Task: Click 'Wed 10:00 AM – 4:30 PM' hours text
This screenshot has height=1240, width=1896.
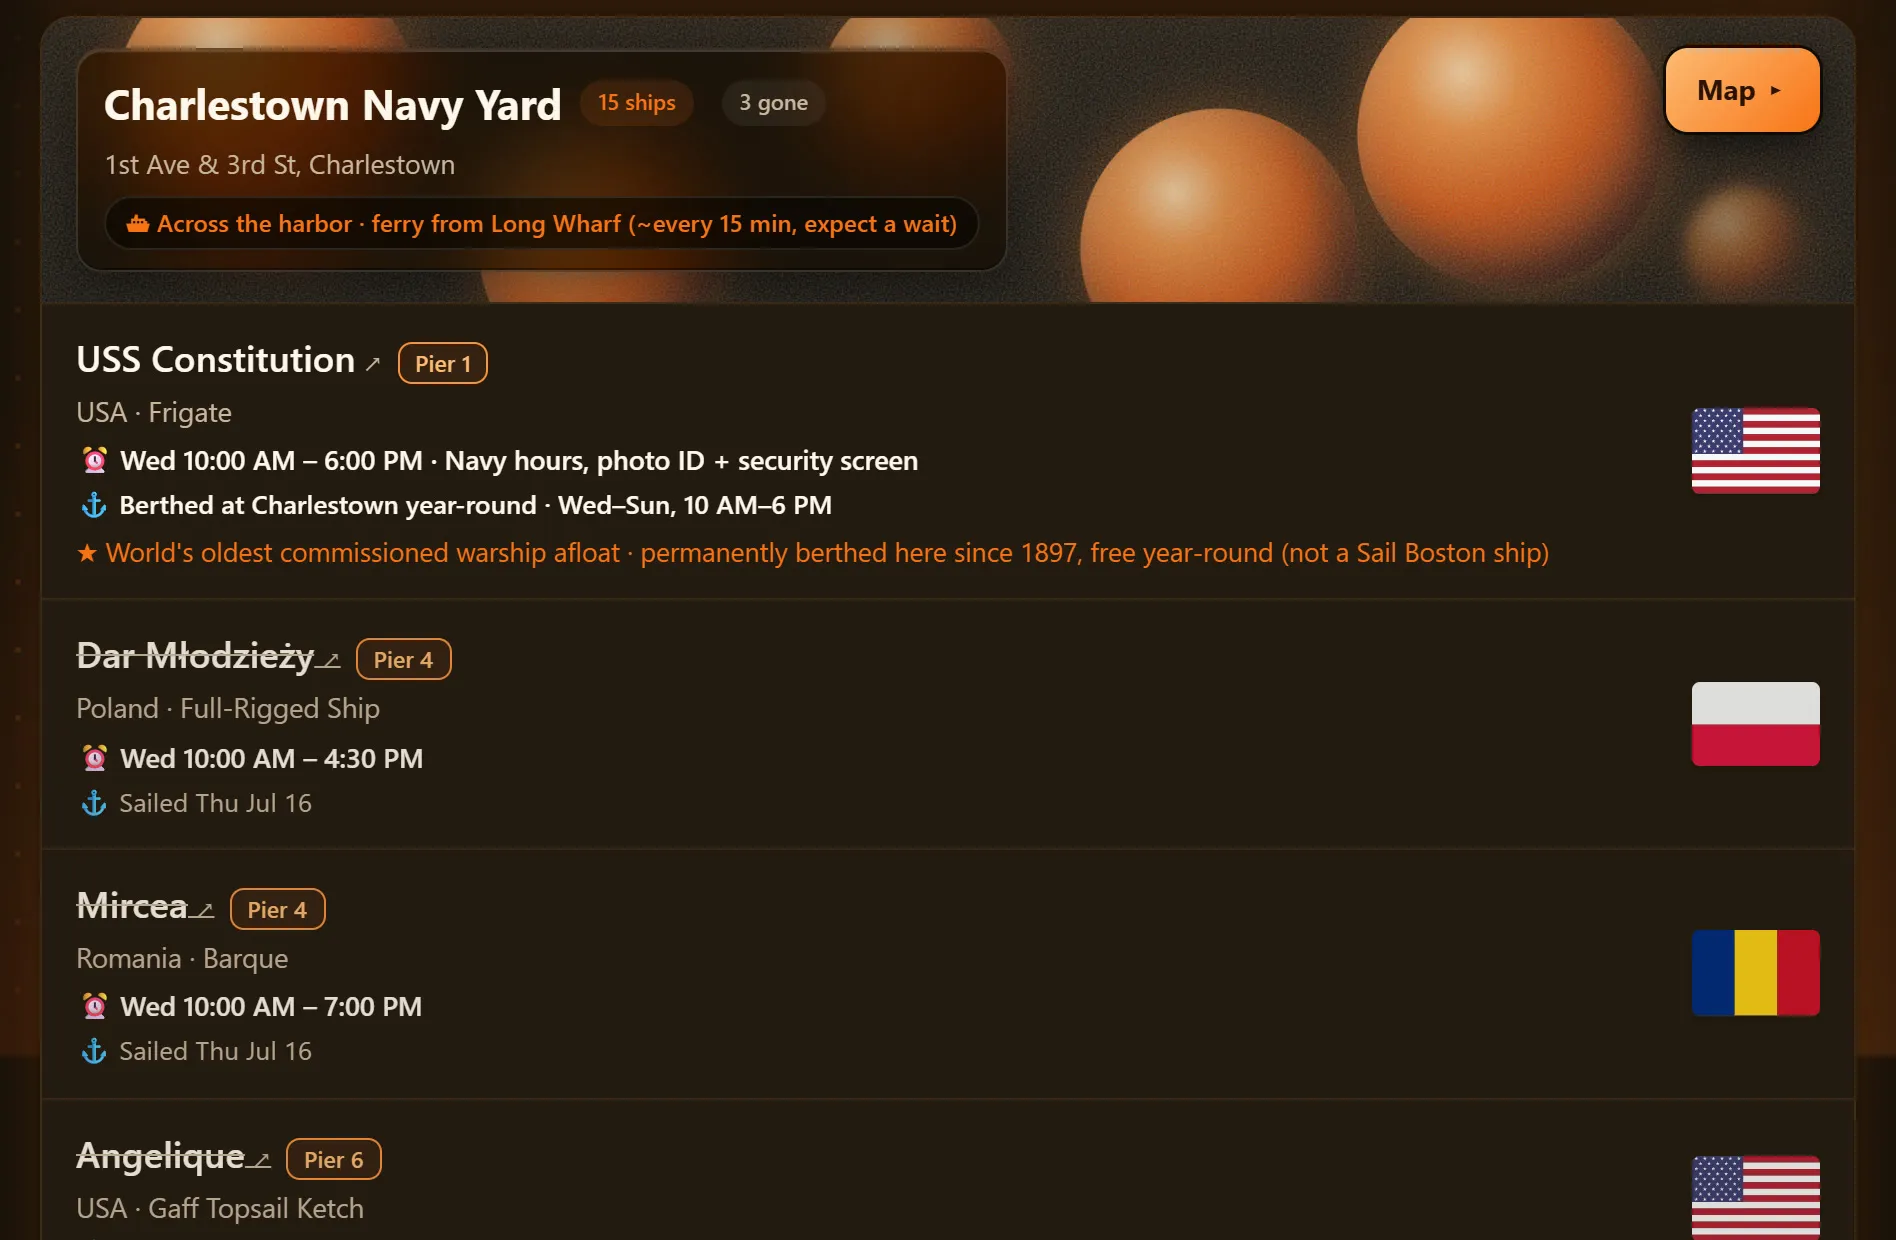Action: 271,758
